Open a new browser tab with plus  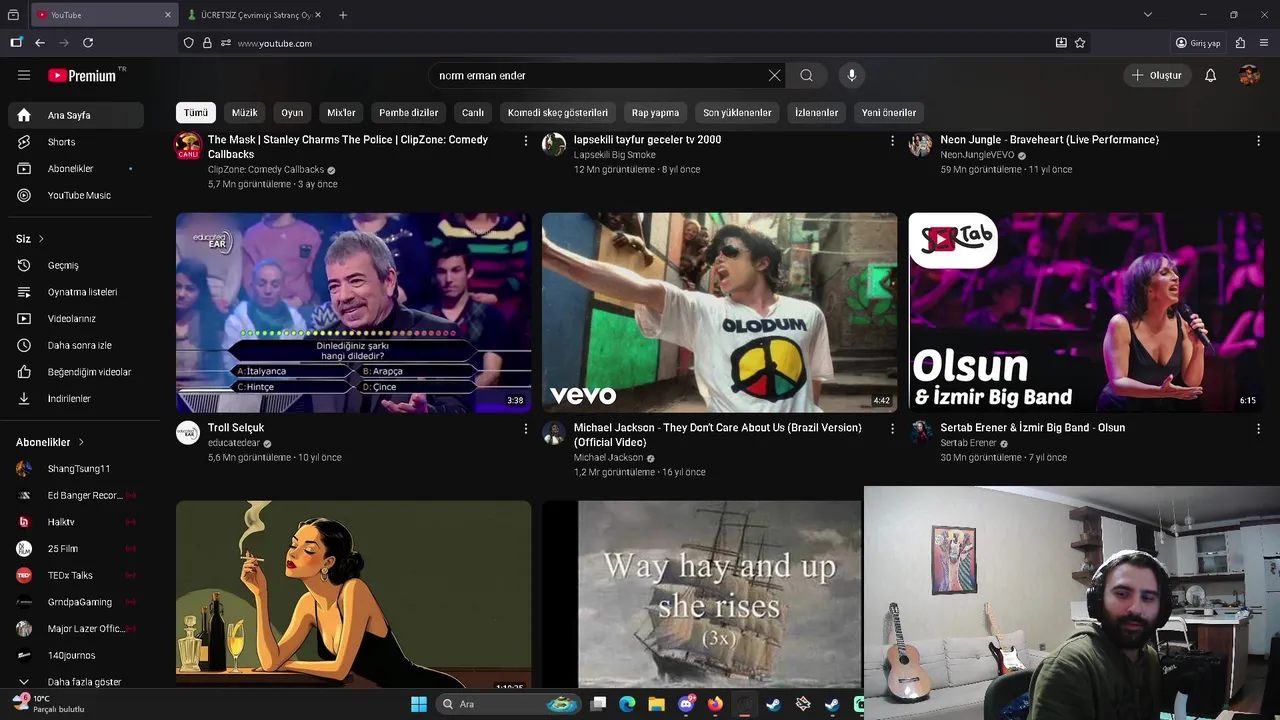pyautogui.click(x=343, y=15)
